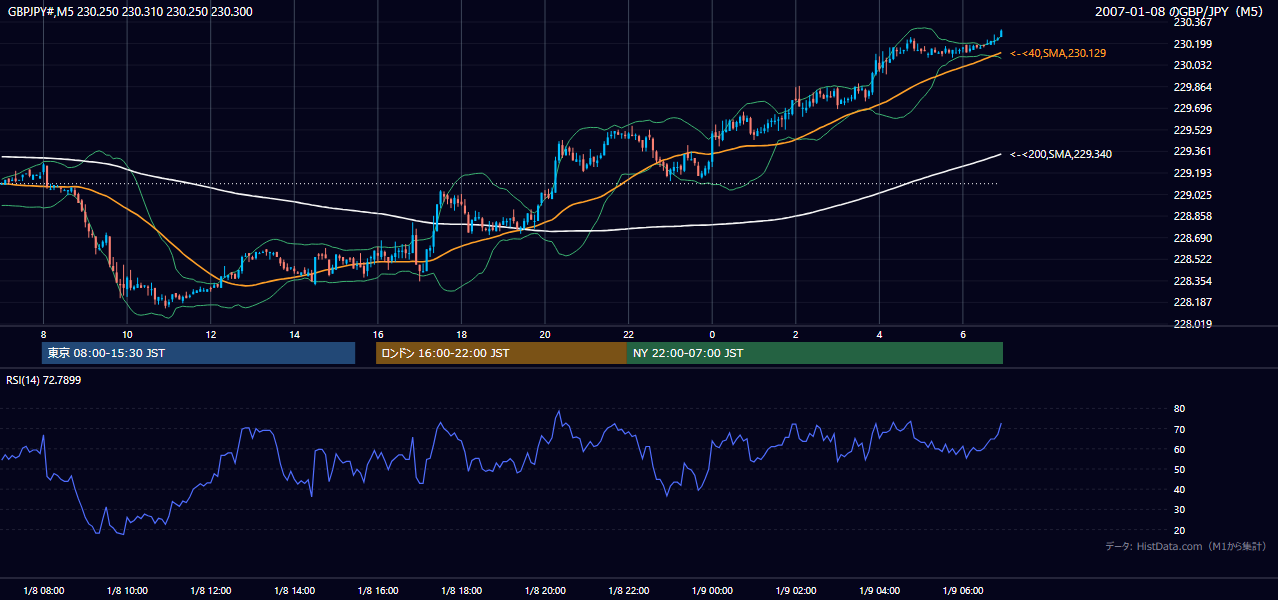
Task: Click the 1/8 10:00 bottom time label
Action: pos(127,591)
